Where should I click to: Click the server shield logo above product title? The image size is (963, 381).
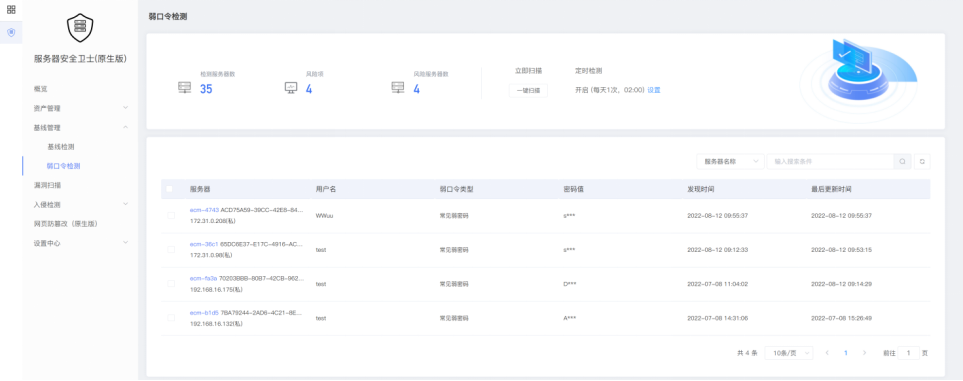[x=80, y=28]
